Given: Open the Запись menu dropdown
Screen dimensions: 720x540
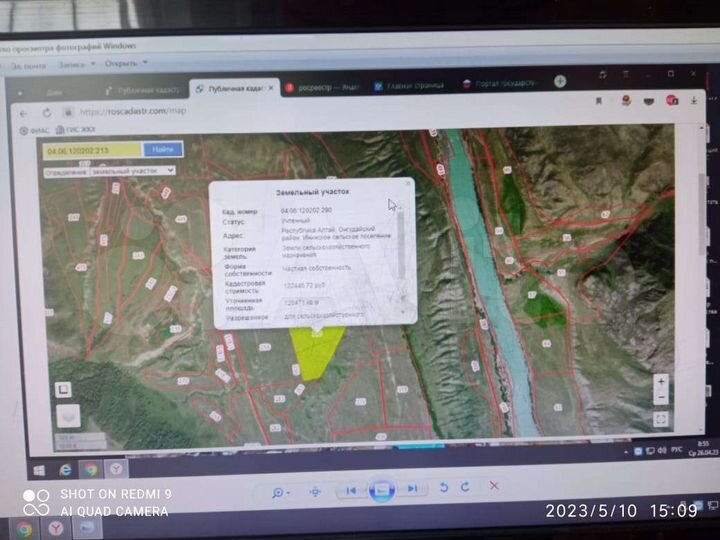Looking at the screenshot, I should [x=75, y=64].
